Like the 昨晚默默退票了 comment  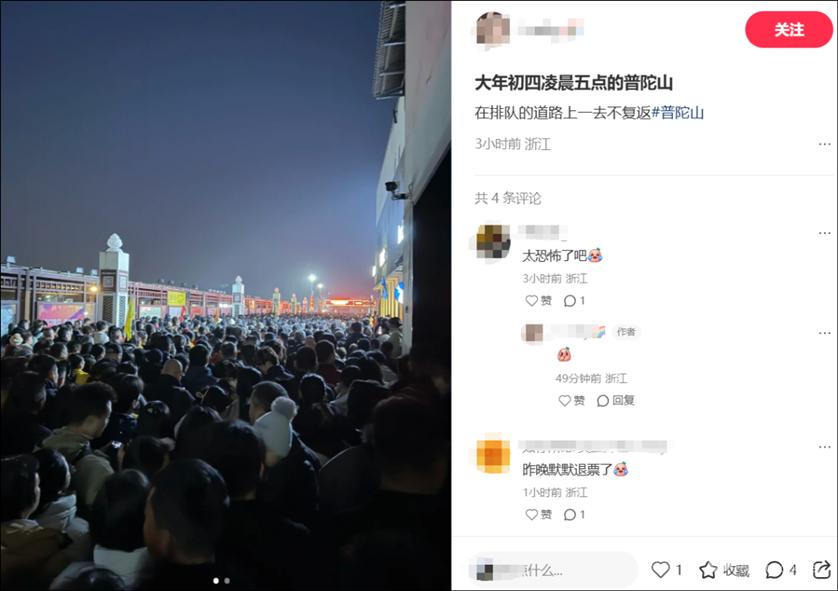[x=539, y=515]
